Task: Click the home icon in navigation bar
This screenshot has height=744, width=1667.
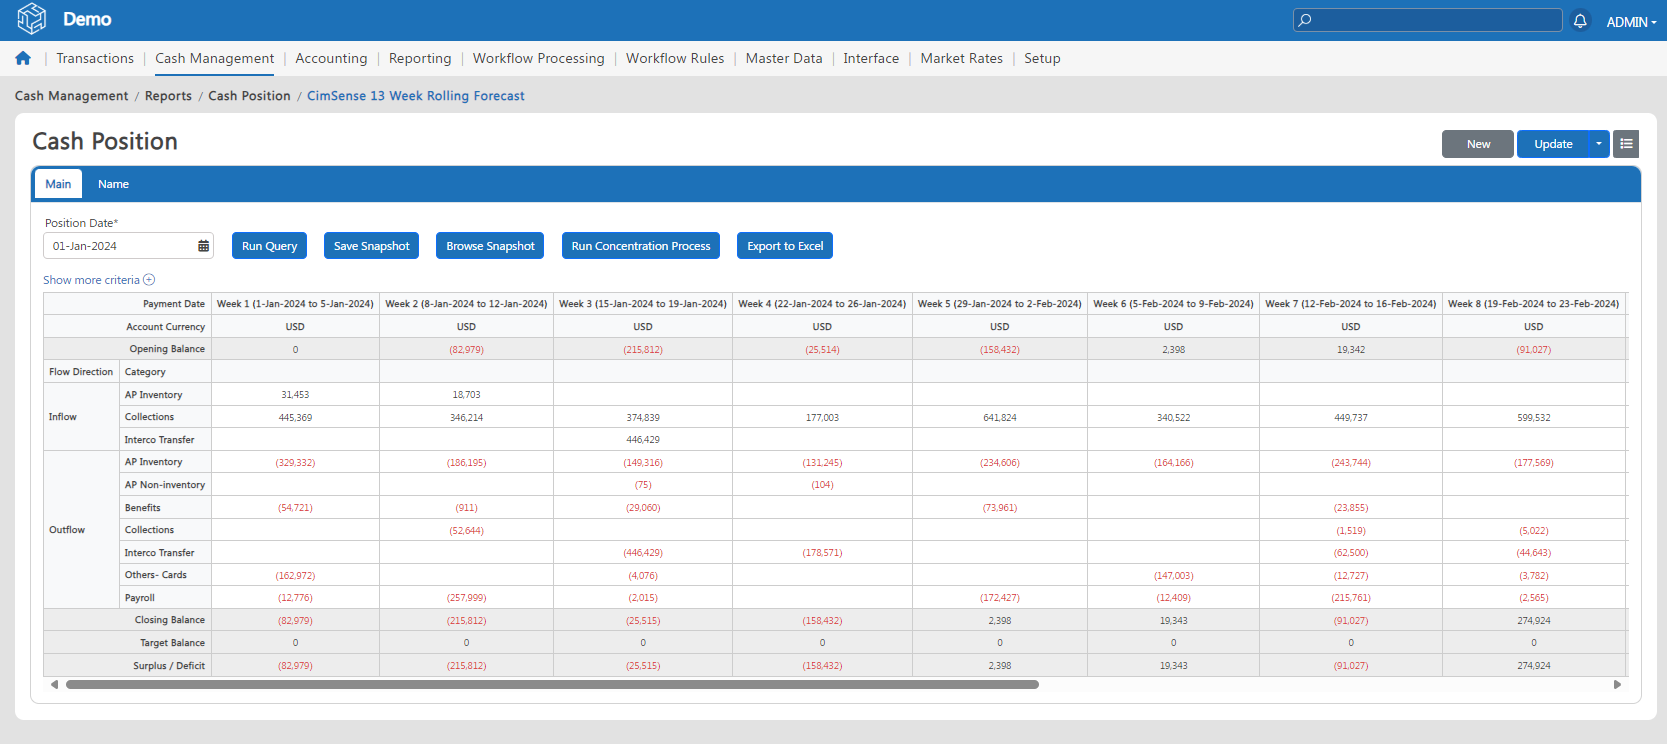Action: coord(23,58)
